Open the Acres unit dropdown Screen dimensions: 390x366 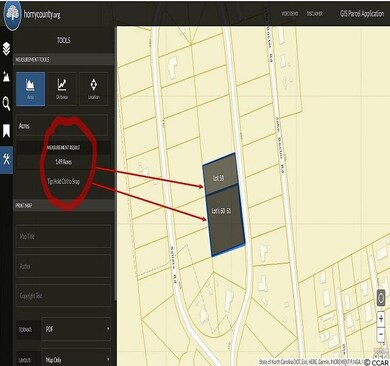[x=62, y=126]
